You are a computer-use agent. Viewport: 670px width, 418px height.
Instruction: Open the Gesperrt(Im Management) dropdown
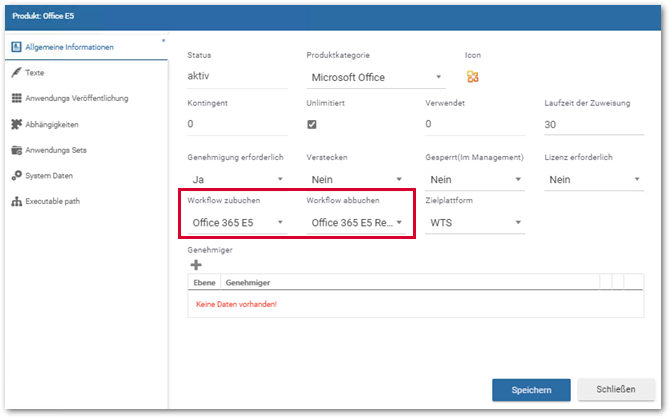pyautogui.click(x=475, y=180)
